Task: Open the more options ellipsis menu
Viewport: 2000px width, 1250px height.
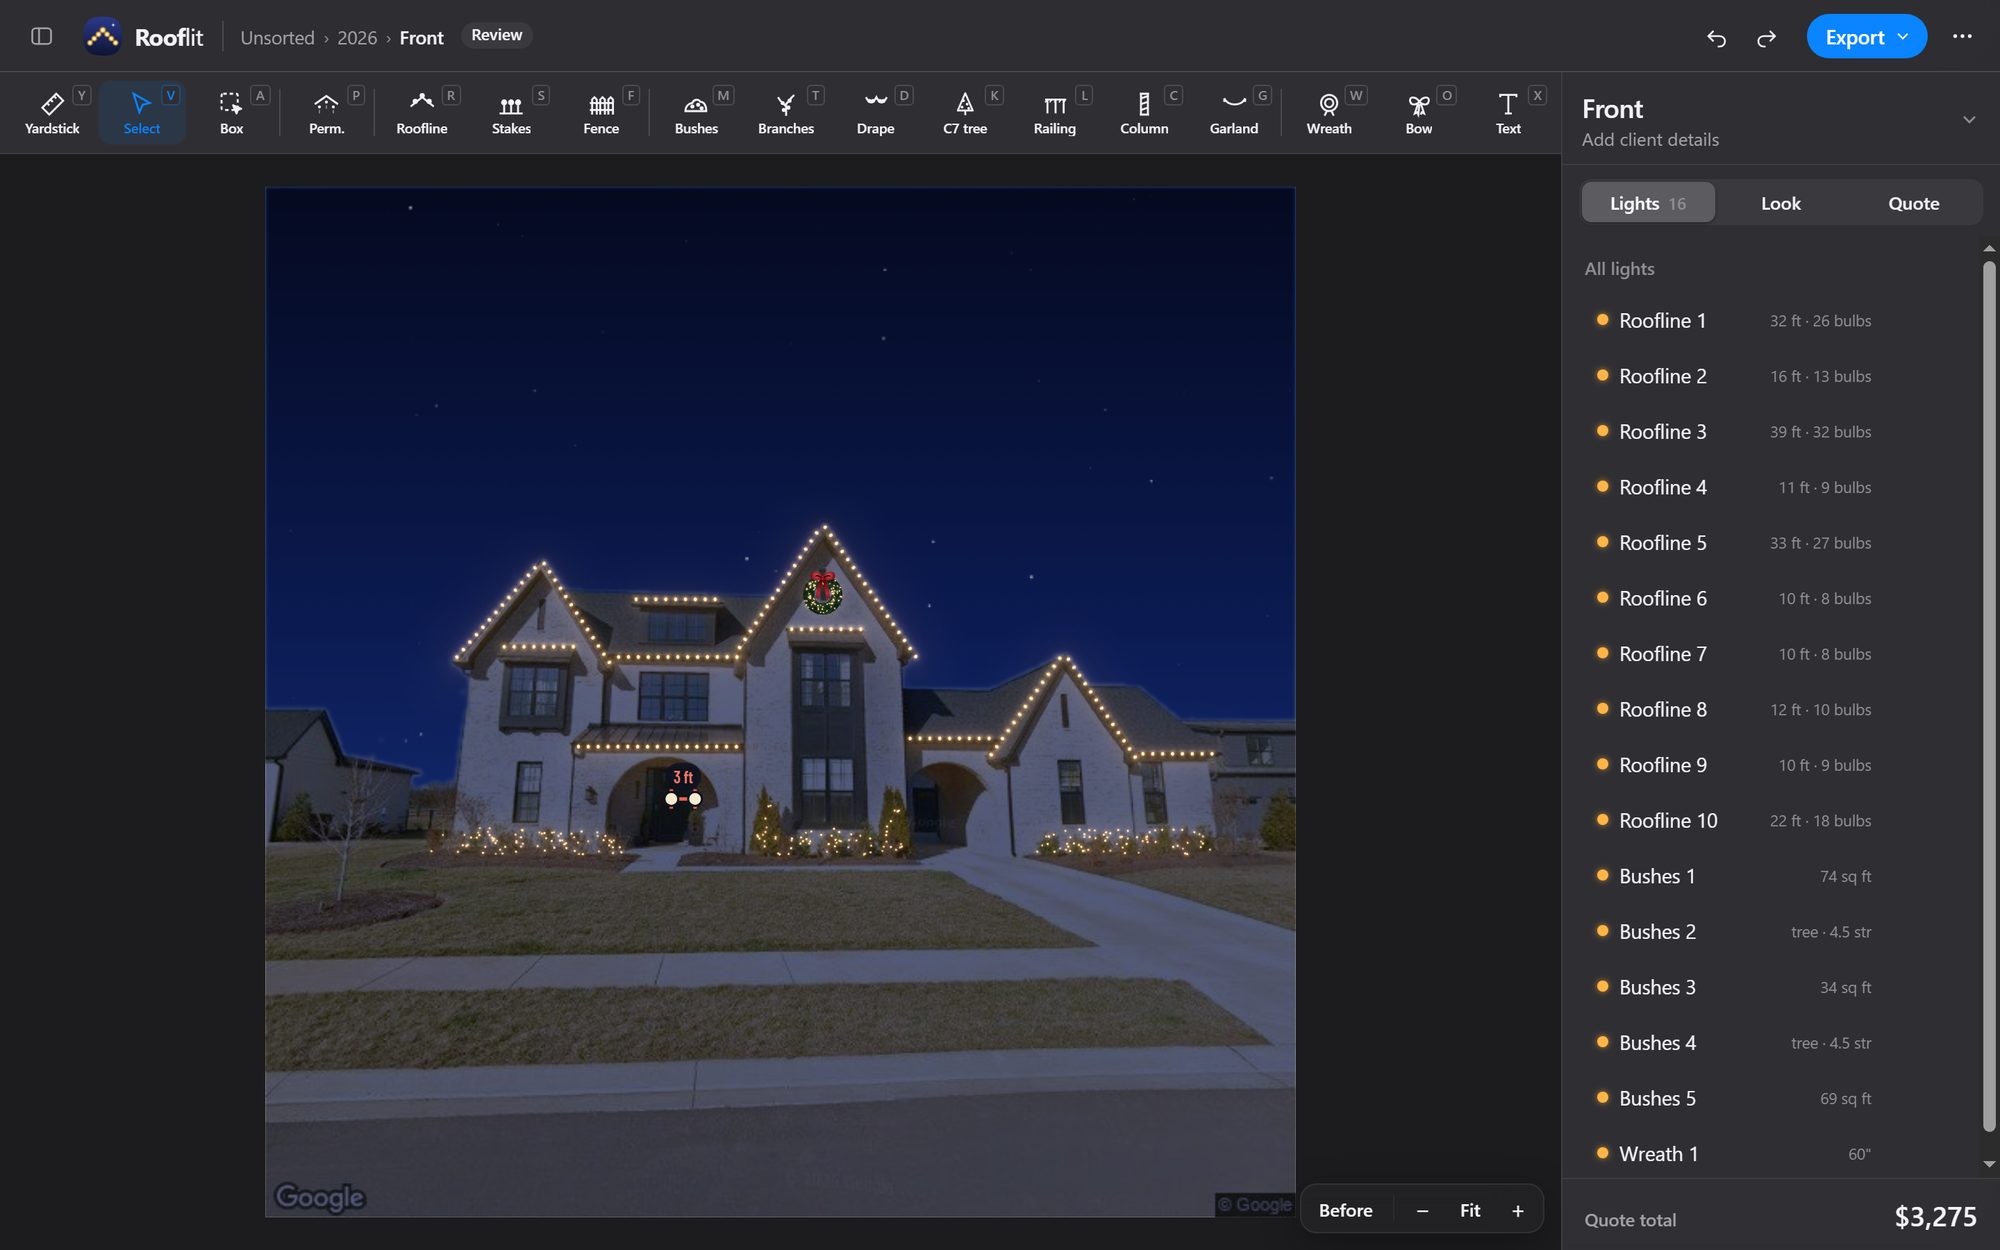Action: 1962,37
